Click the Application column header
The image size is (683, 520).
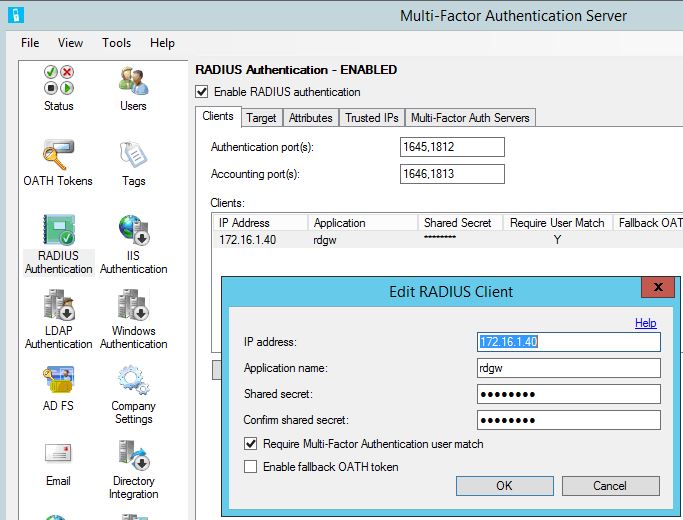[x=362, y=223]
